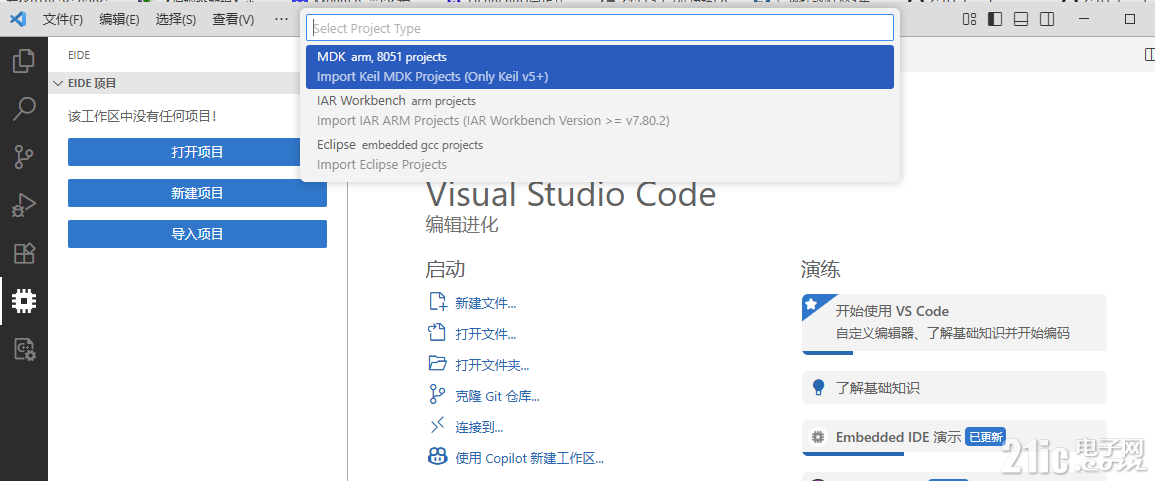Toggle the bottom panel visibility
This screenshot has height=481, width=1155.
(1021, 19)
